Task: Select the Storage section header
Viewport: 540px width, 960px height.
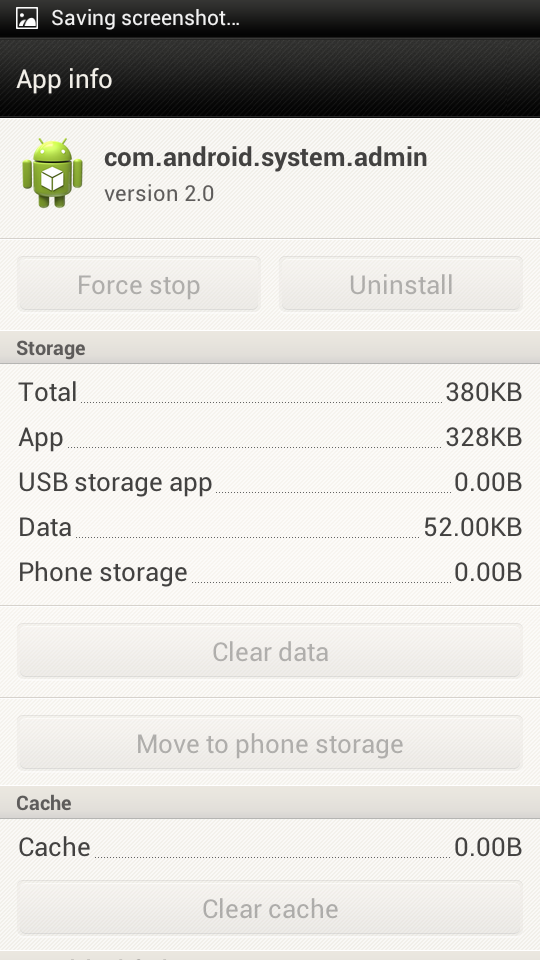Action: click(x=270, y=348)
